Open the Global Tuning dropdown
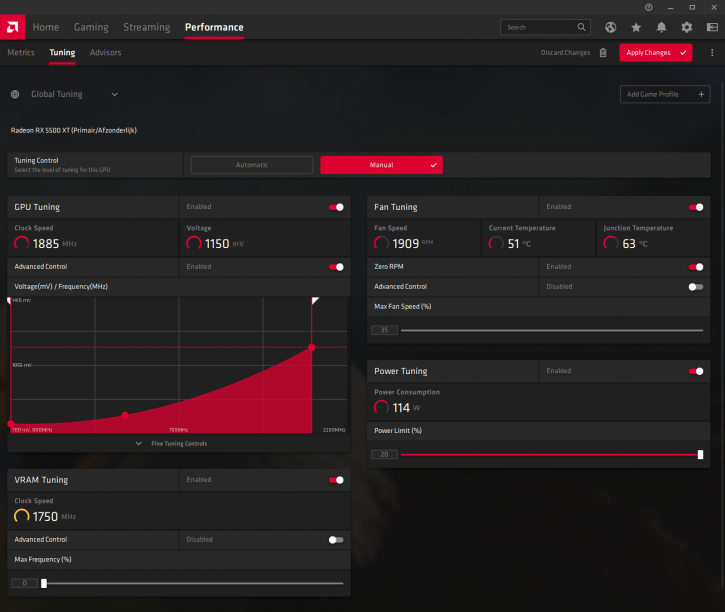 pyautogui.click(x=114, y=94)
